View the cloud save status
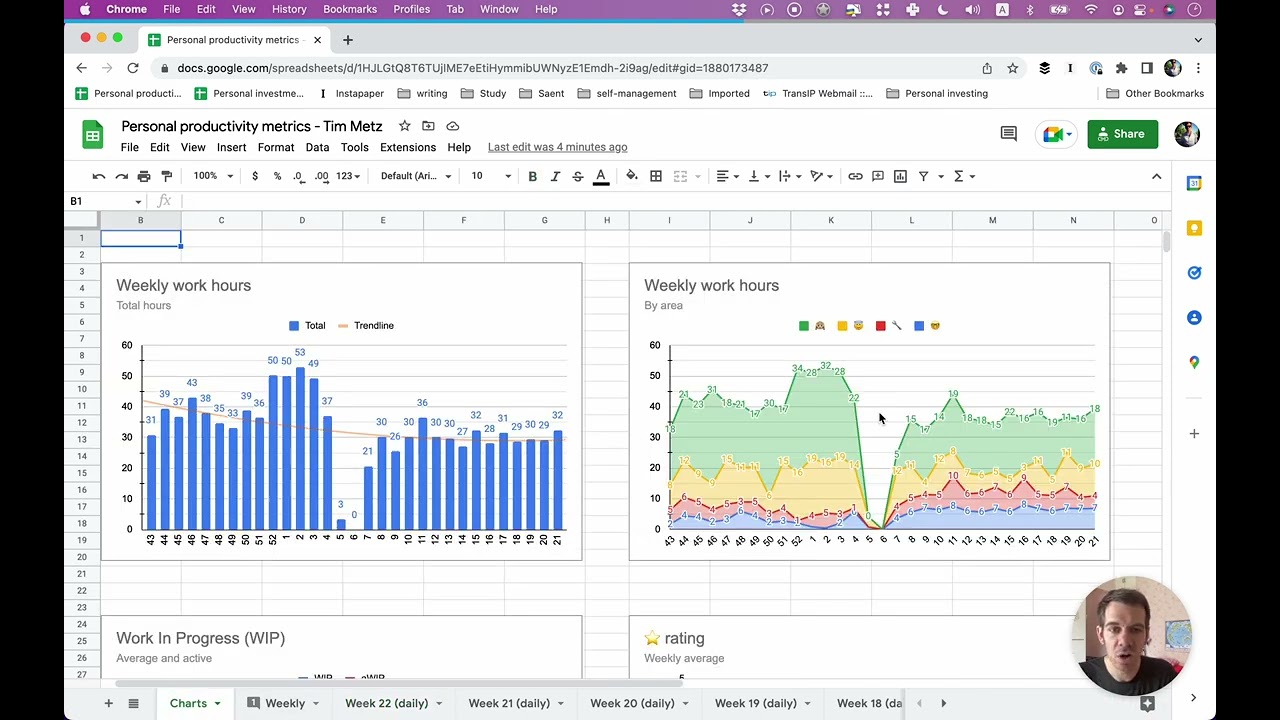 452,126
